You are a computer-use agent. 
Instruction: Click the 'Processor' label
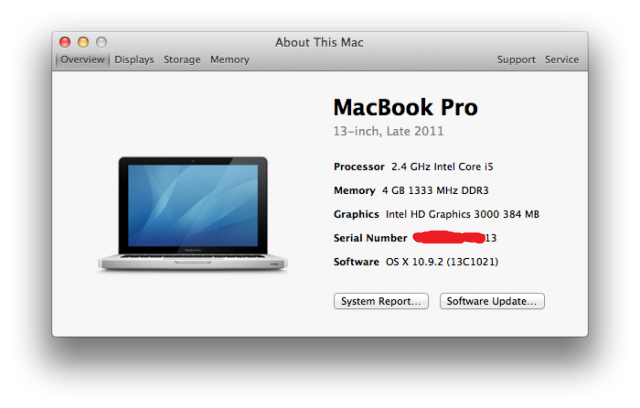pyautogui.click(x=359, y=167)
